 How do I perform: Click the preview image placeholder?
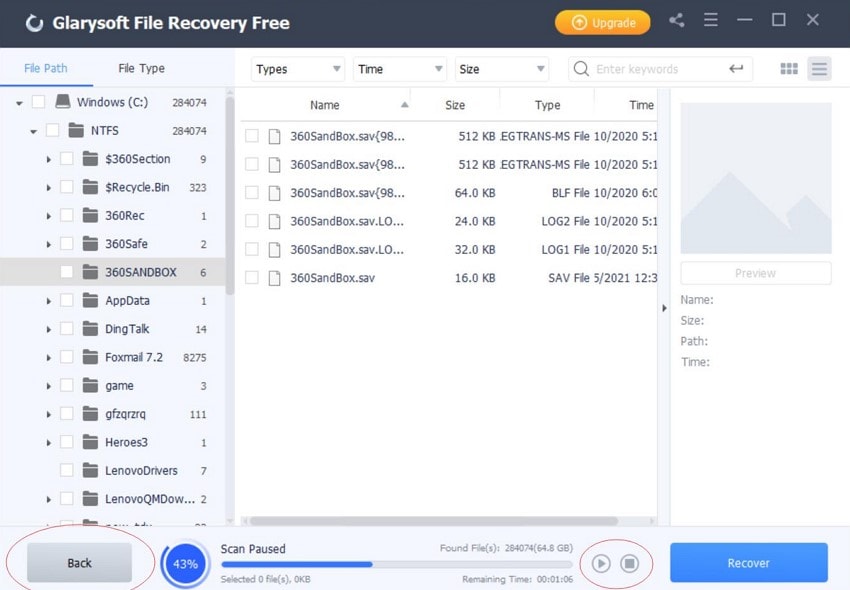tap(756, 178)
